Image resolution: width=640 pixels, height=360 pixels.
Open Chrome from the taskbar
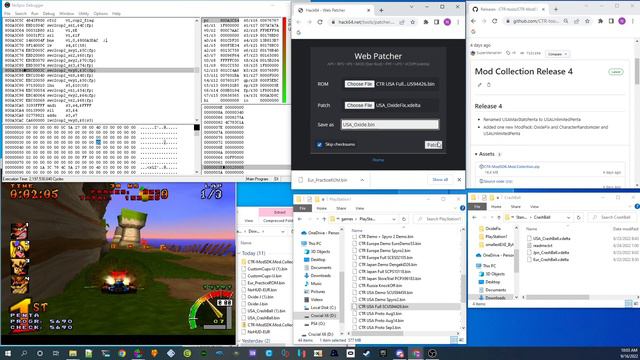click(122, 353)
